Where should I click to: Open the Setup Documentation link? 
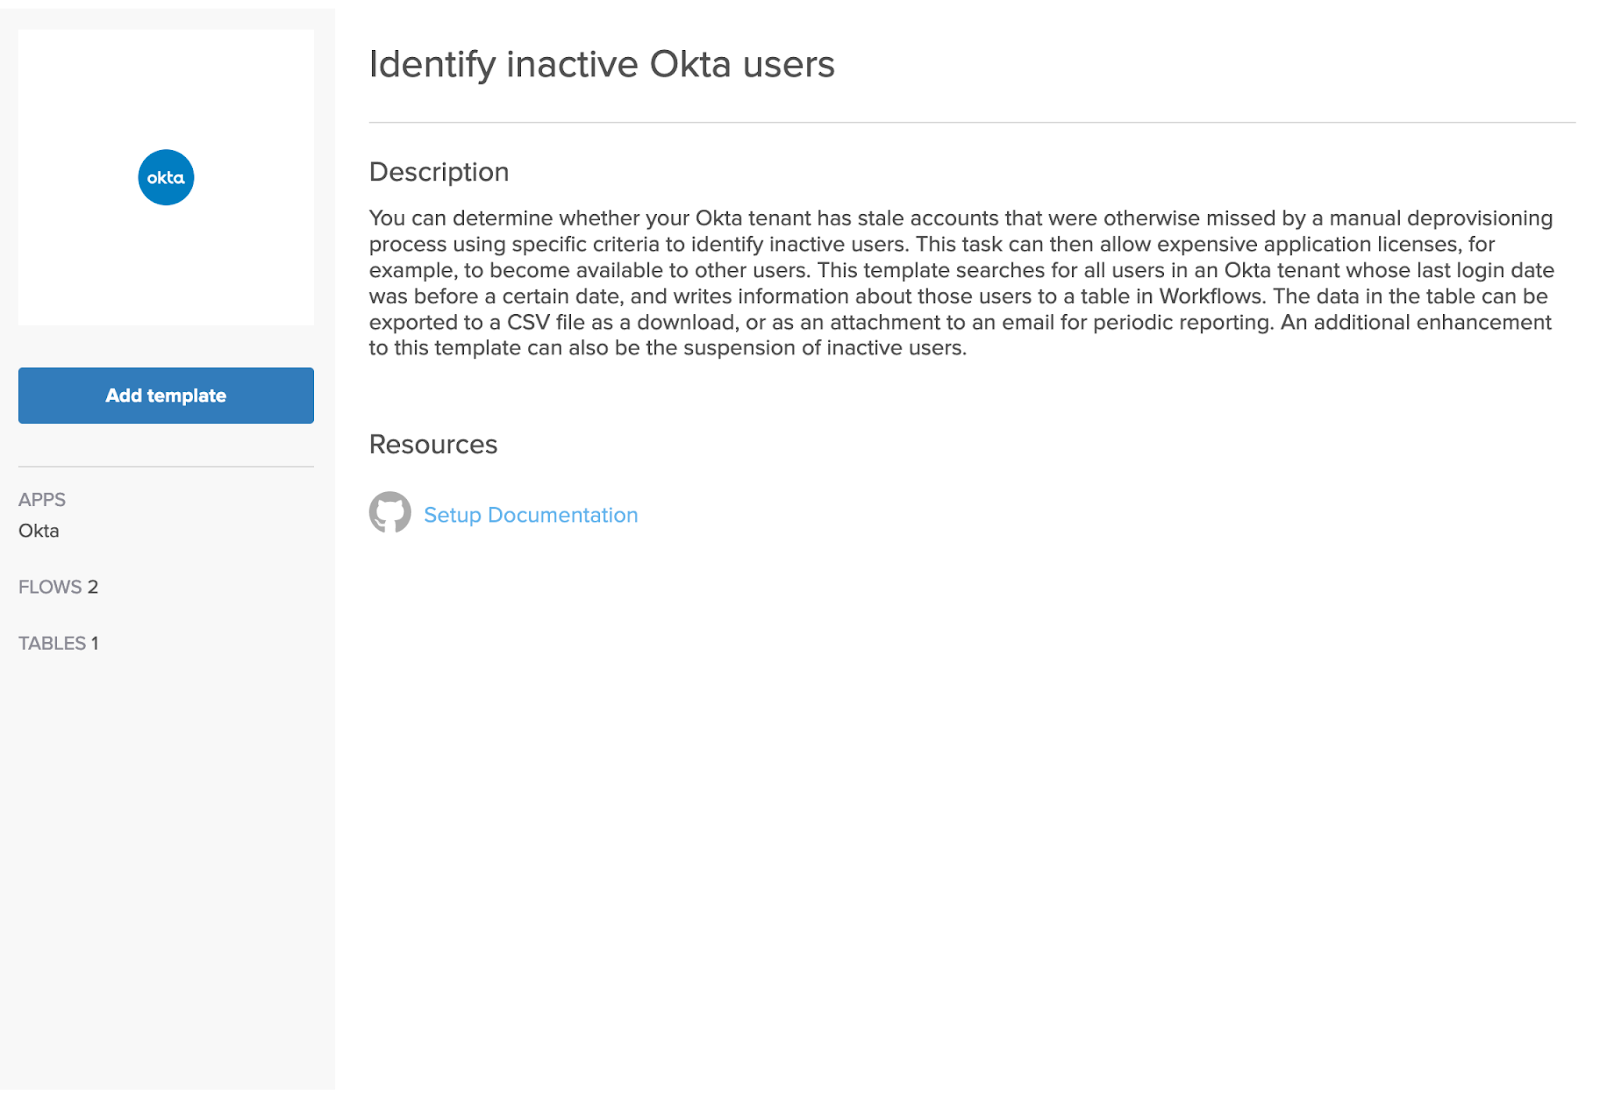pos(530,515)
